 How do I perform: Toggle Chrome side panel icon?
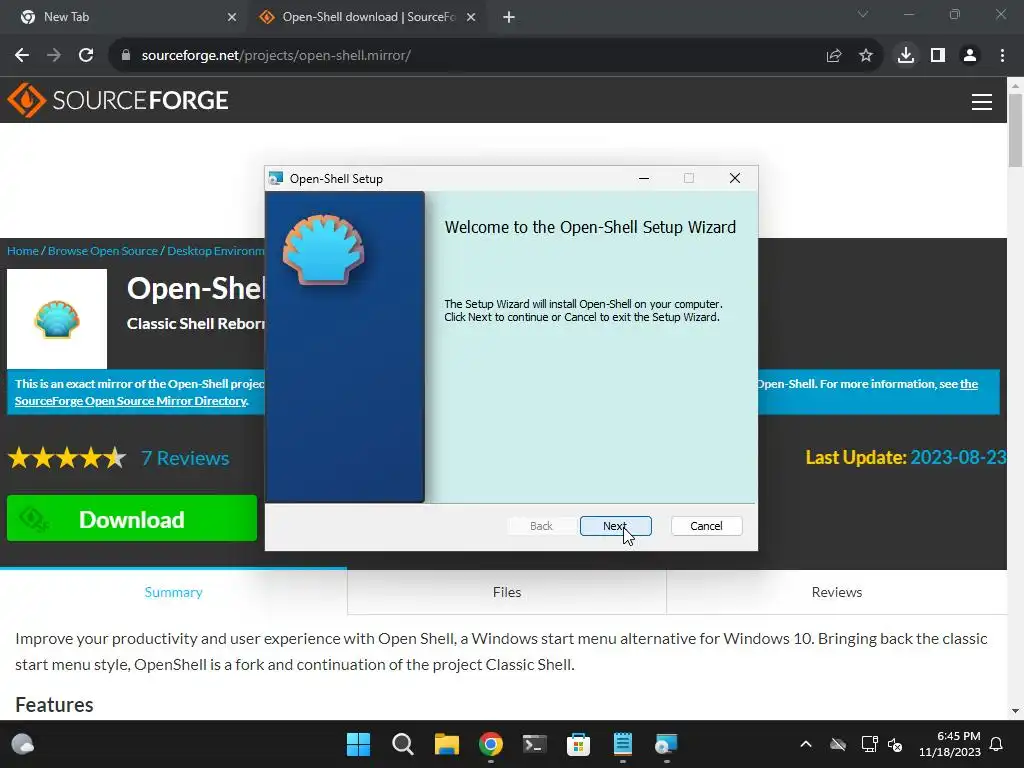(x=938, y=56)
